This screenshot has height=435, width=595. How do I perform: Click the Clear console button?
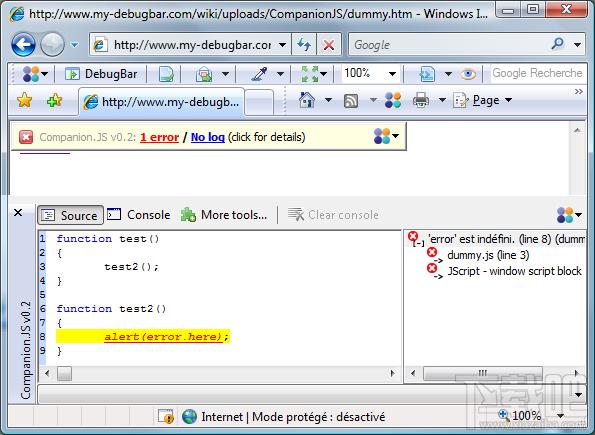pos(333,215)
